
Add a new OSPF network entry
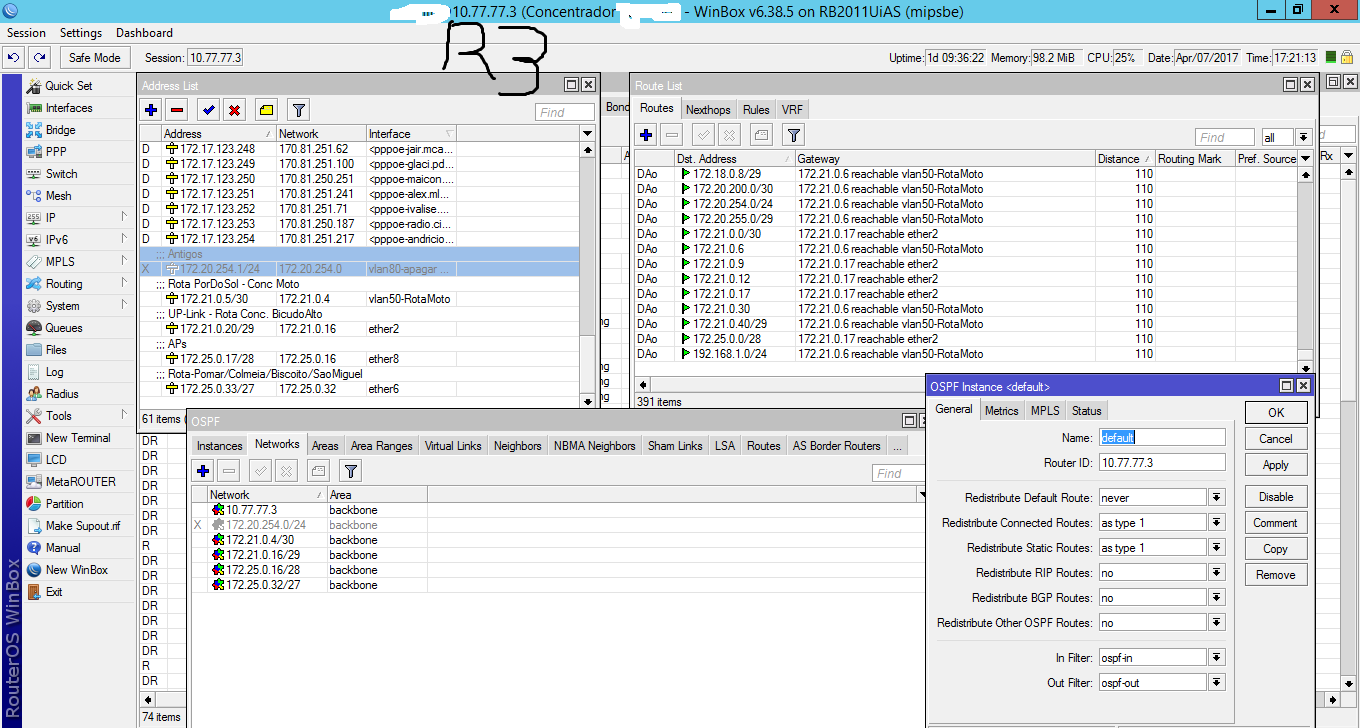203,470
